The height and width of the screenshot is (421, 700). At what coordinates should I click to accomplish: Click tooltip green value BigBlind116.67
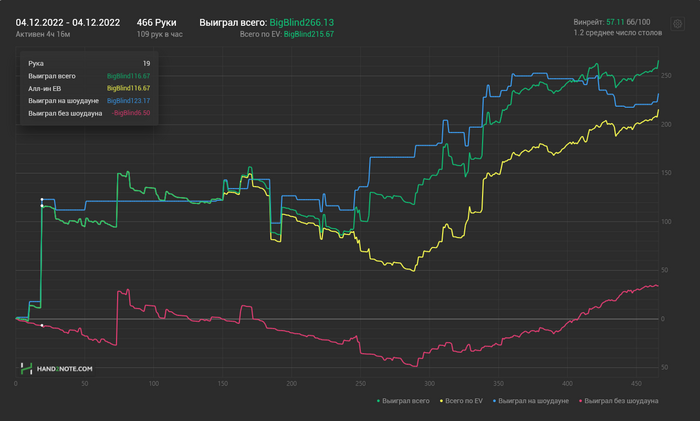(129, 76)
